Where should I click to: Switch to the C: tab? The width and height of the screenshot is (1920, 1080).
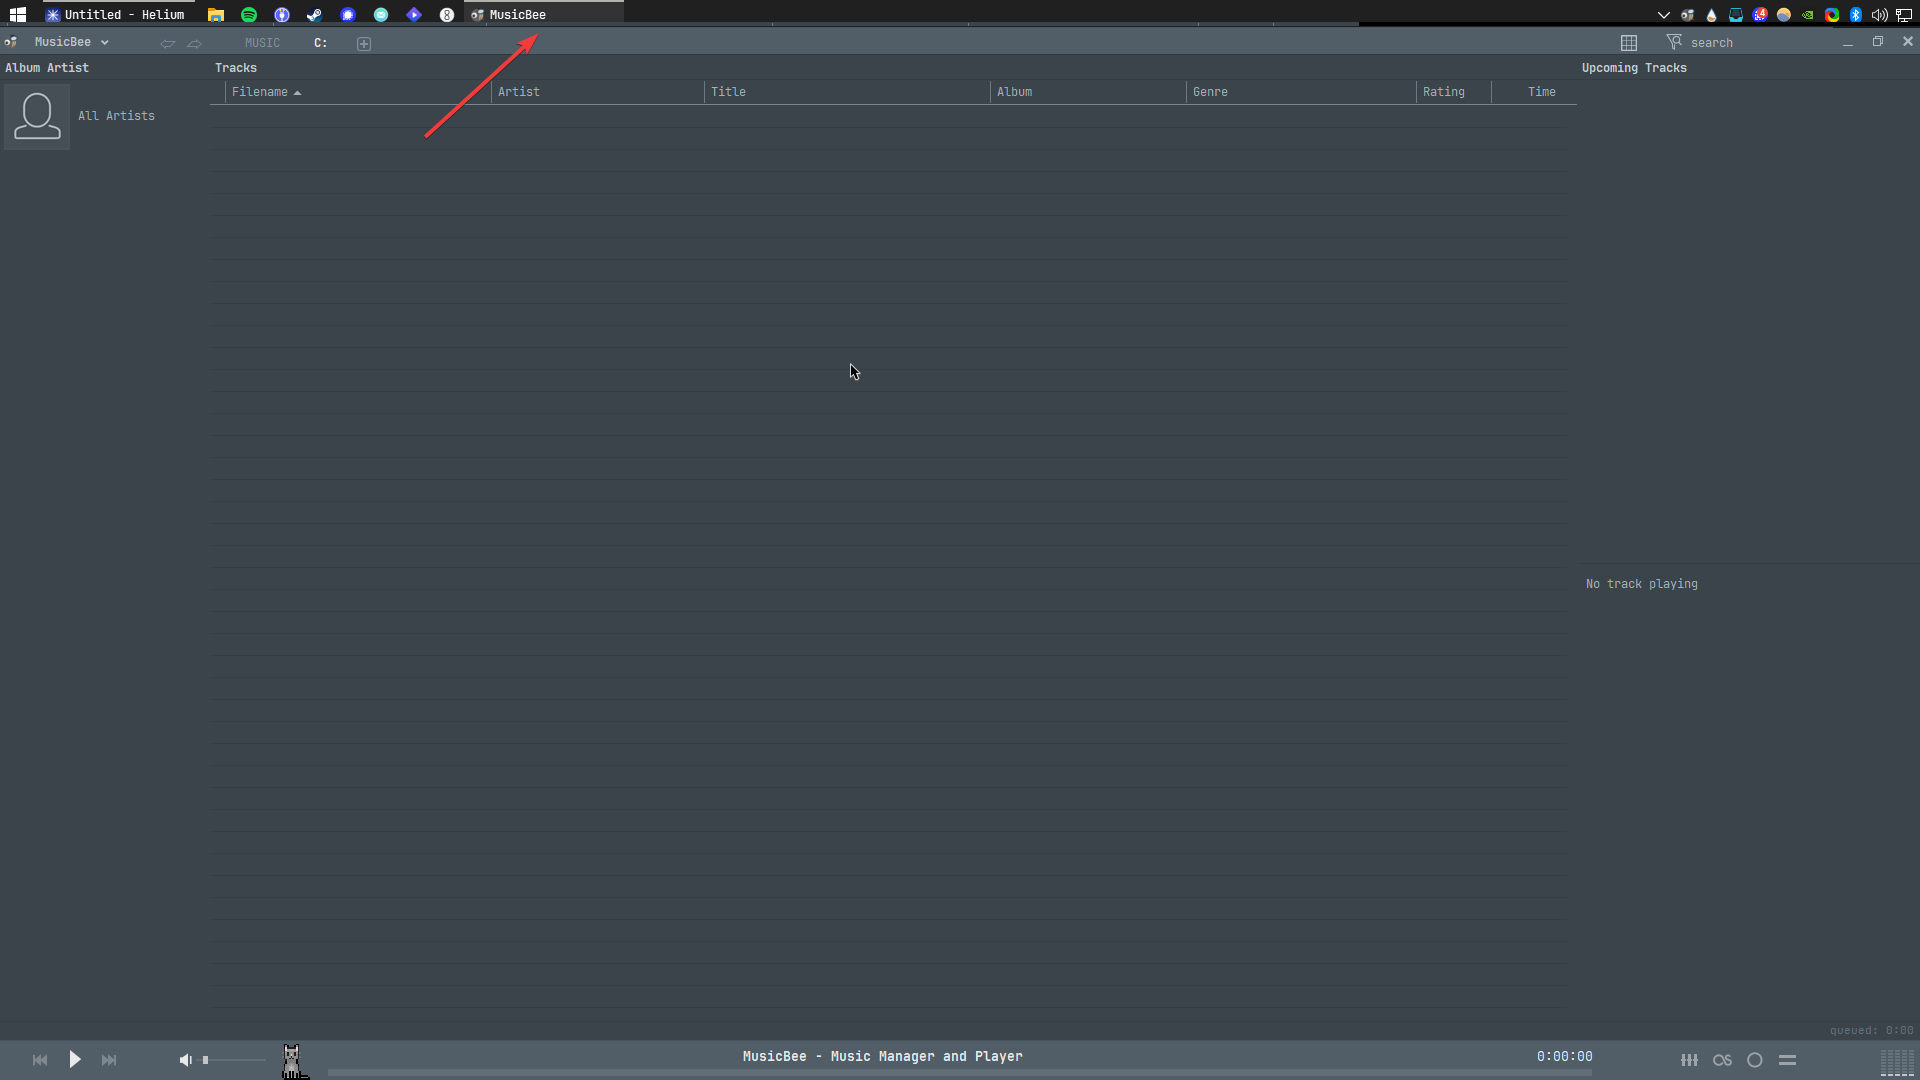[320, 43]
